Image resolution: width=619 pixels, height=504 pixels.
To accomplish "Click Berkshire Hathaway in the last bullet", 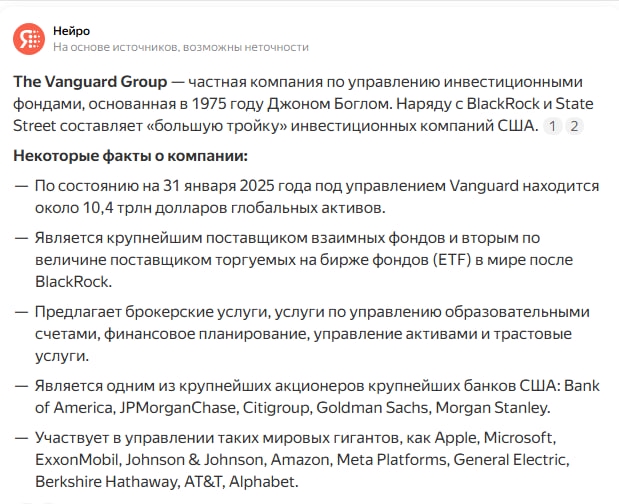I will (106, 482).
